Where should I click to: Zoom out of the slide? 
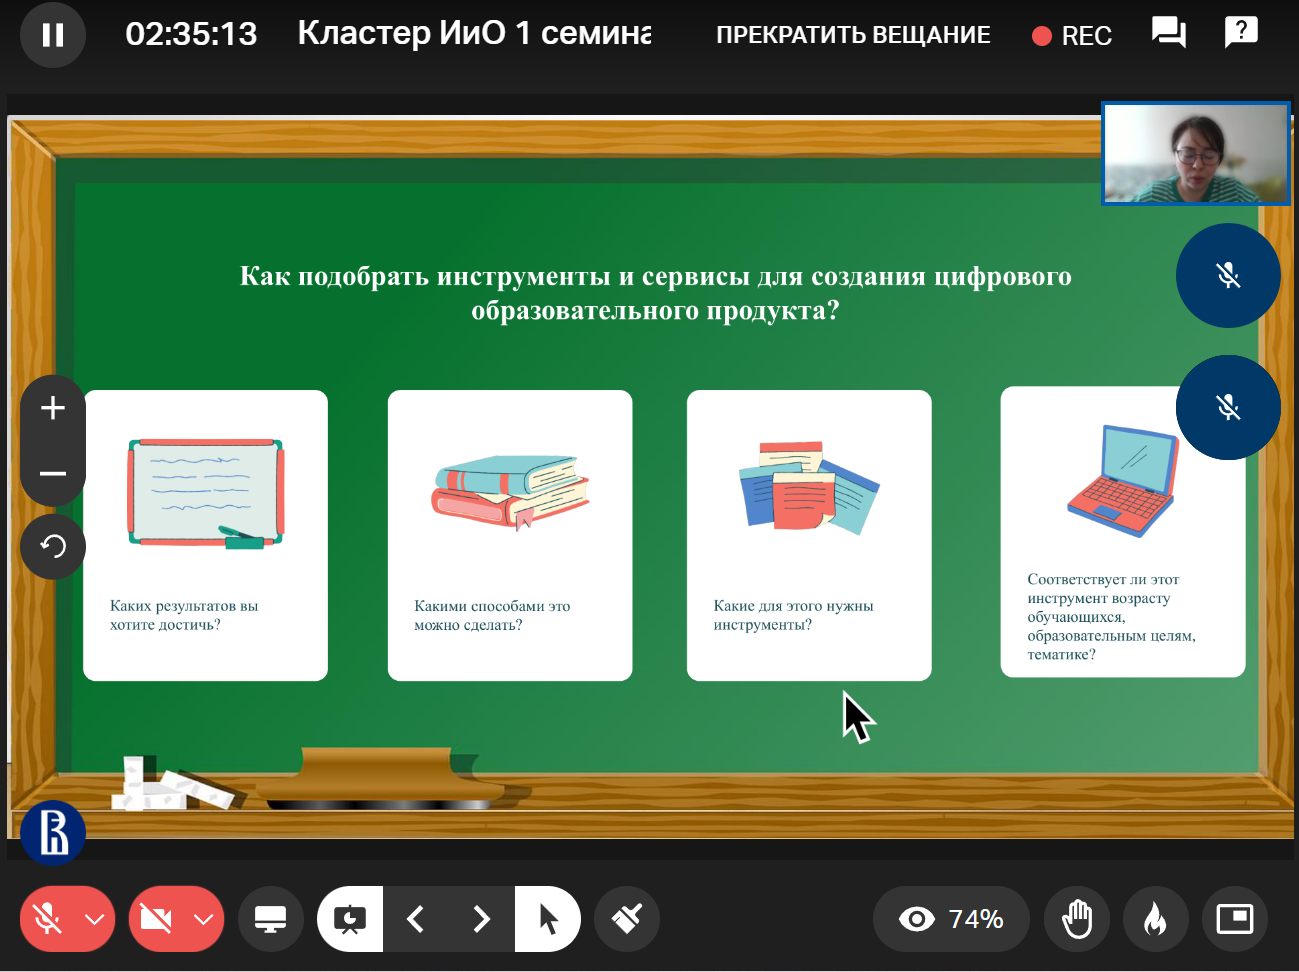[53, 473]
